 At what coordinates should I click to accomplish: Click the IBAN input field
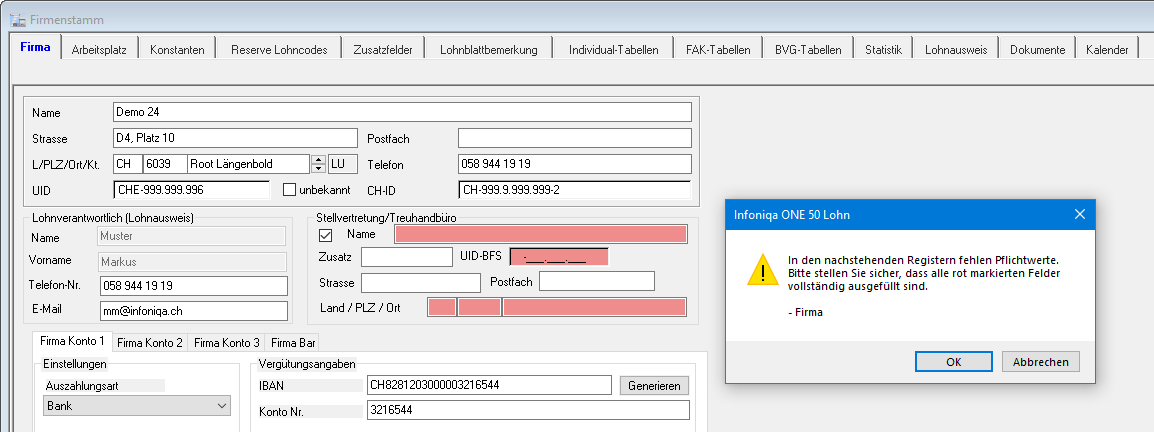pyautogui.click(x=489, y=385)
